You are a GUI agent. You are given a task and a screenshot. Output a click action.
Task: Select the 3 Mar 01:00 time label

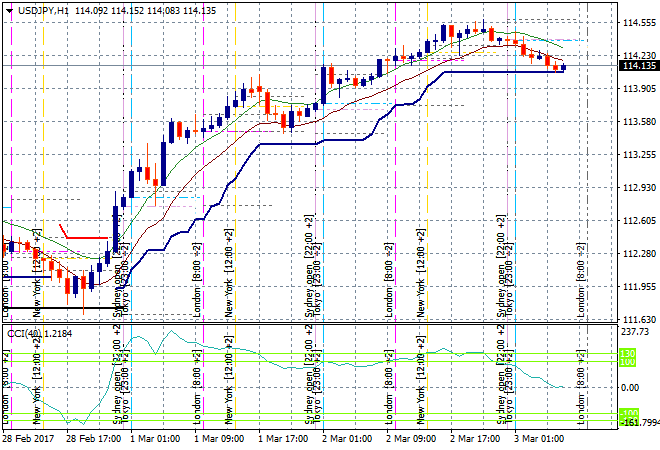541,439
